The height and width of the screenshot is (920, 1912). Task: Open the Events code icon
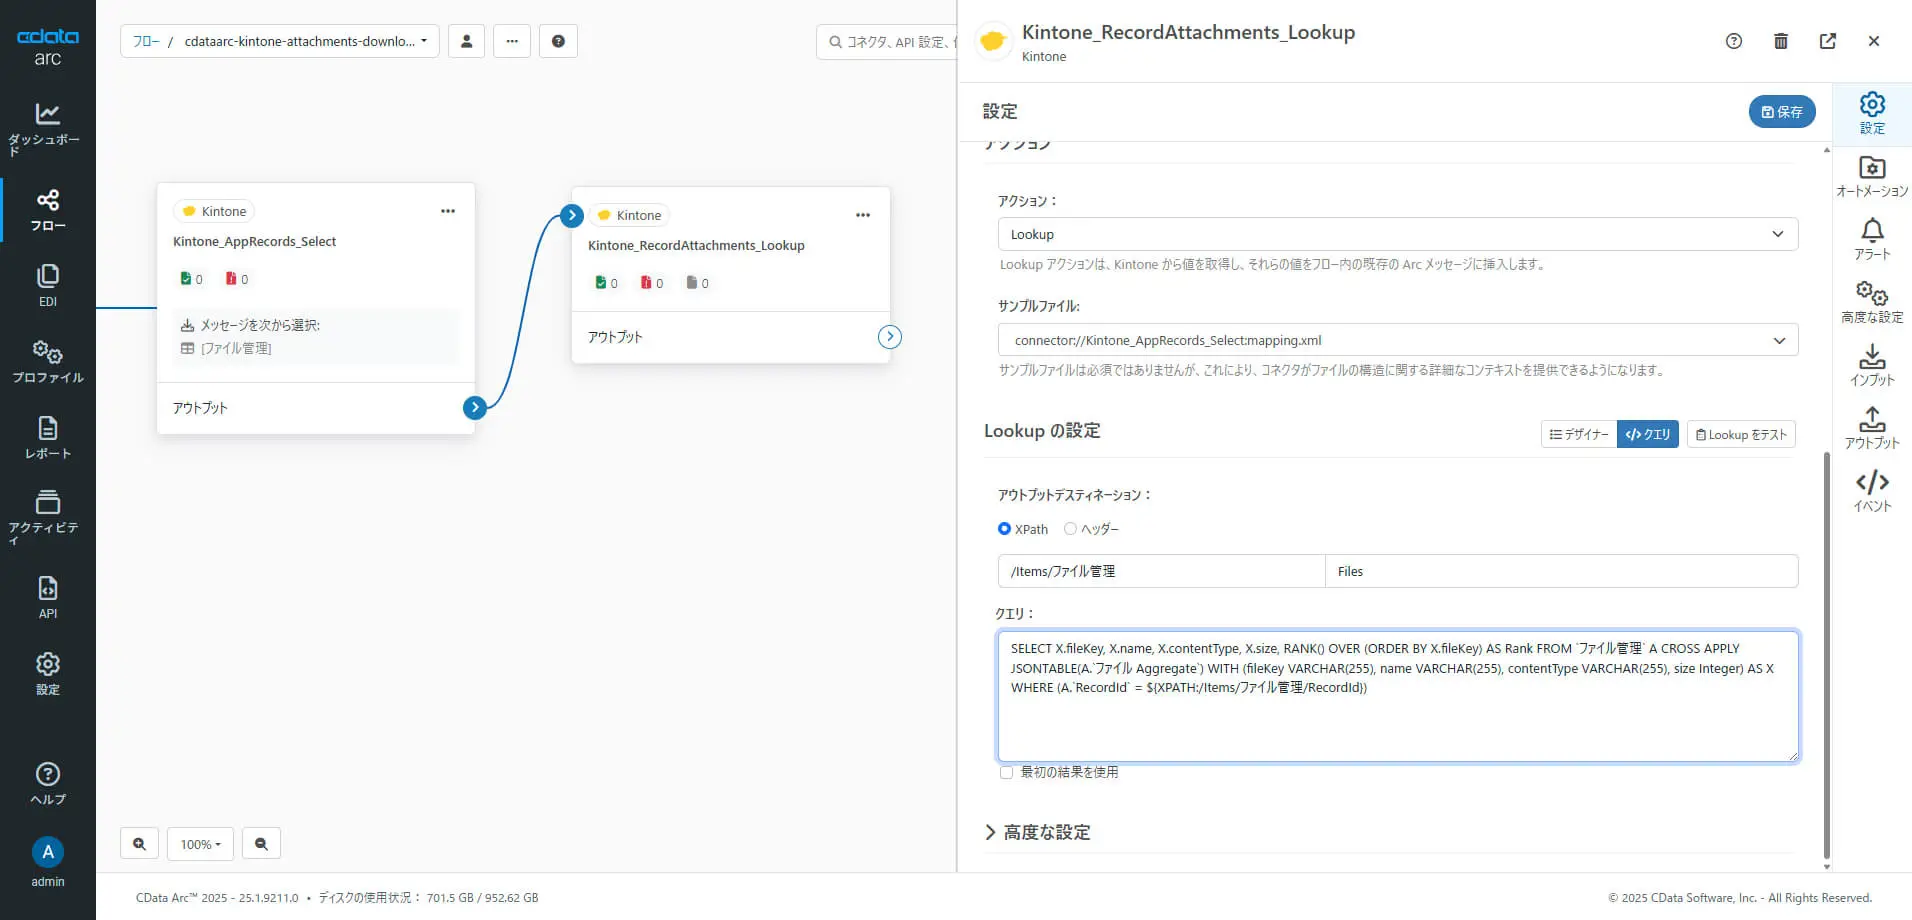point(1871,483)
